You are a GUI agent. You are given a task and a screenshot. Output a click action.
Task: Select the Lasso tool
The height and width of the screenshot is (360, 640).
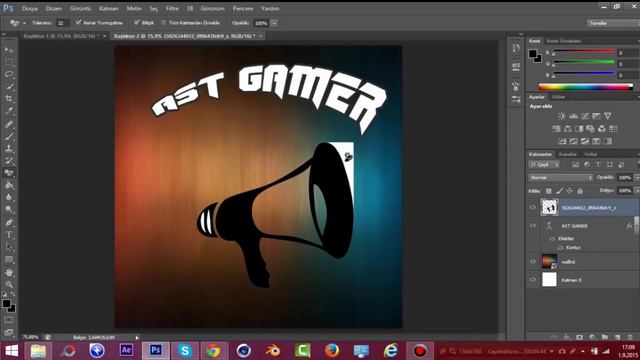click(9, 74)
